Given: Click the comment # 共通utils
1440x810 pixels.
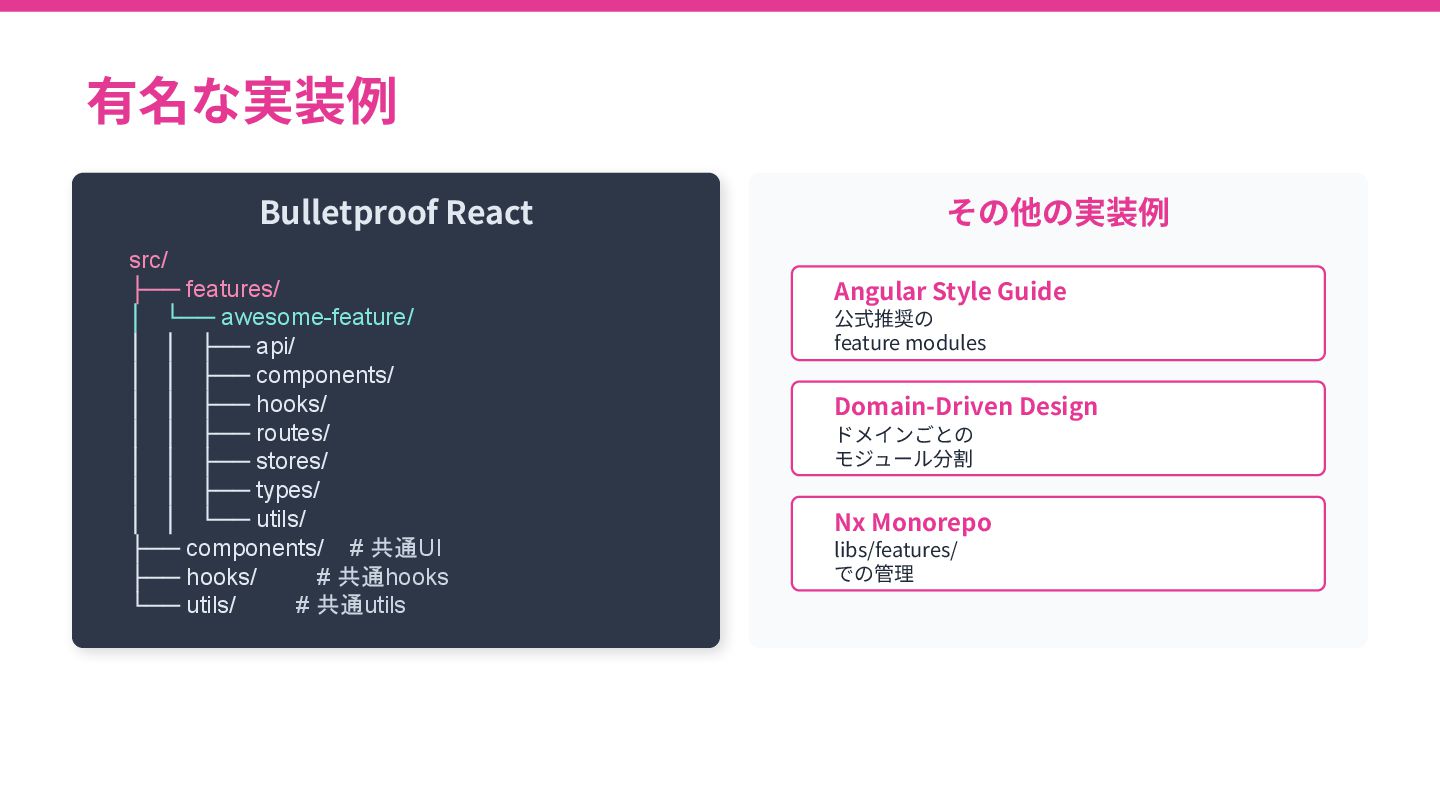Looking at the screenshot, I should click(x=350, y=605).
